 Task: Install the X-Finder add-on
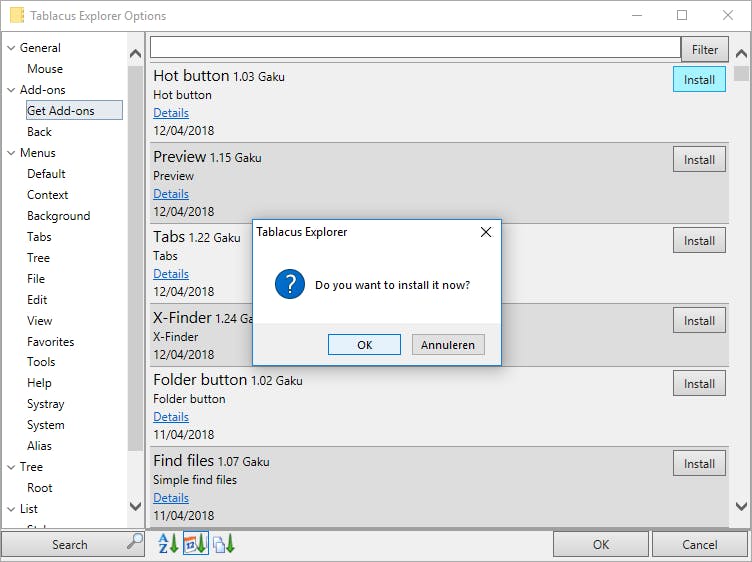(x=699, y=321)
